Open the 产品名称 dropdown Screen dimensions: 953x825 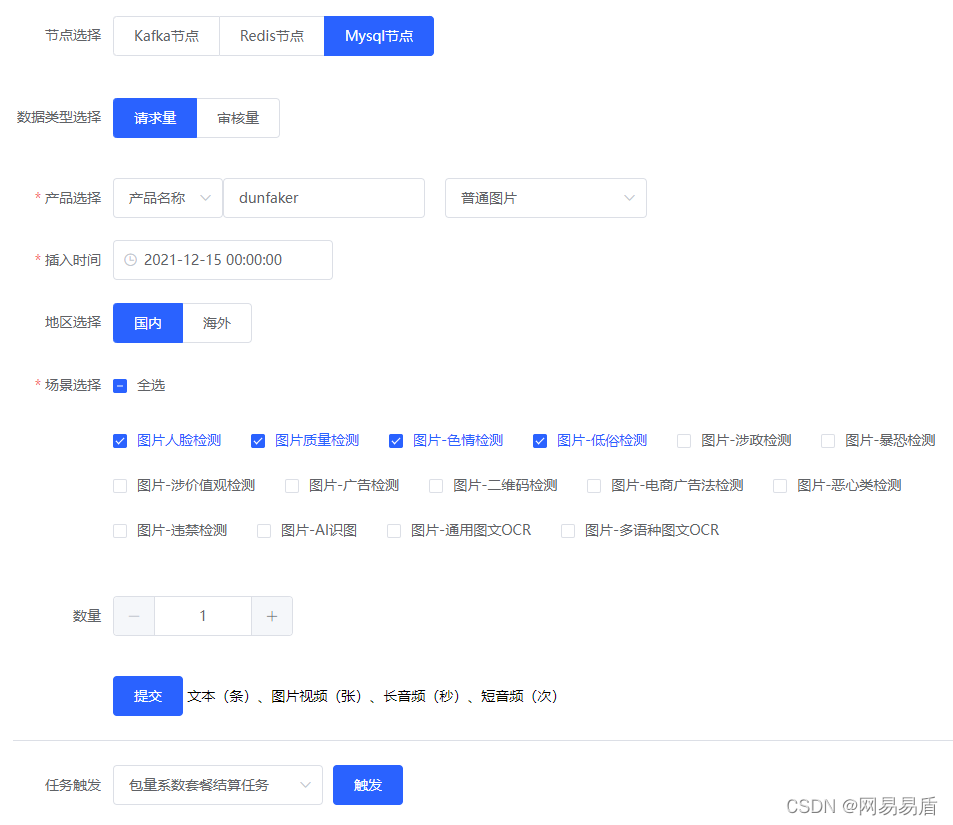coord(168,198)
